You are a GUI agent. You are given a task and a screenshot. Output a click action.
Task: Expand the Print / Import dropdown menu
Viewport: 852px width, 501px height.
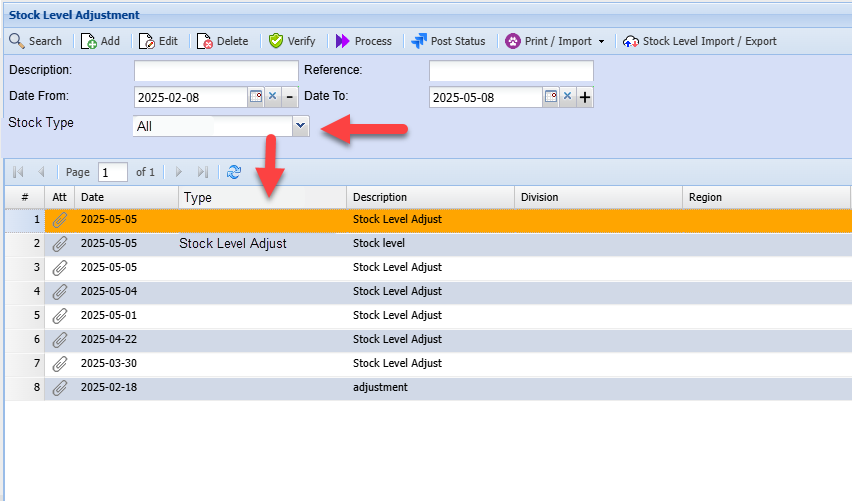pos(601,41)
